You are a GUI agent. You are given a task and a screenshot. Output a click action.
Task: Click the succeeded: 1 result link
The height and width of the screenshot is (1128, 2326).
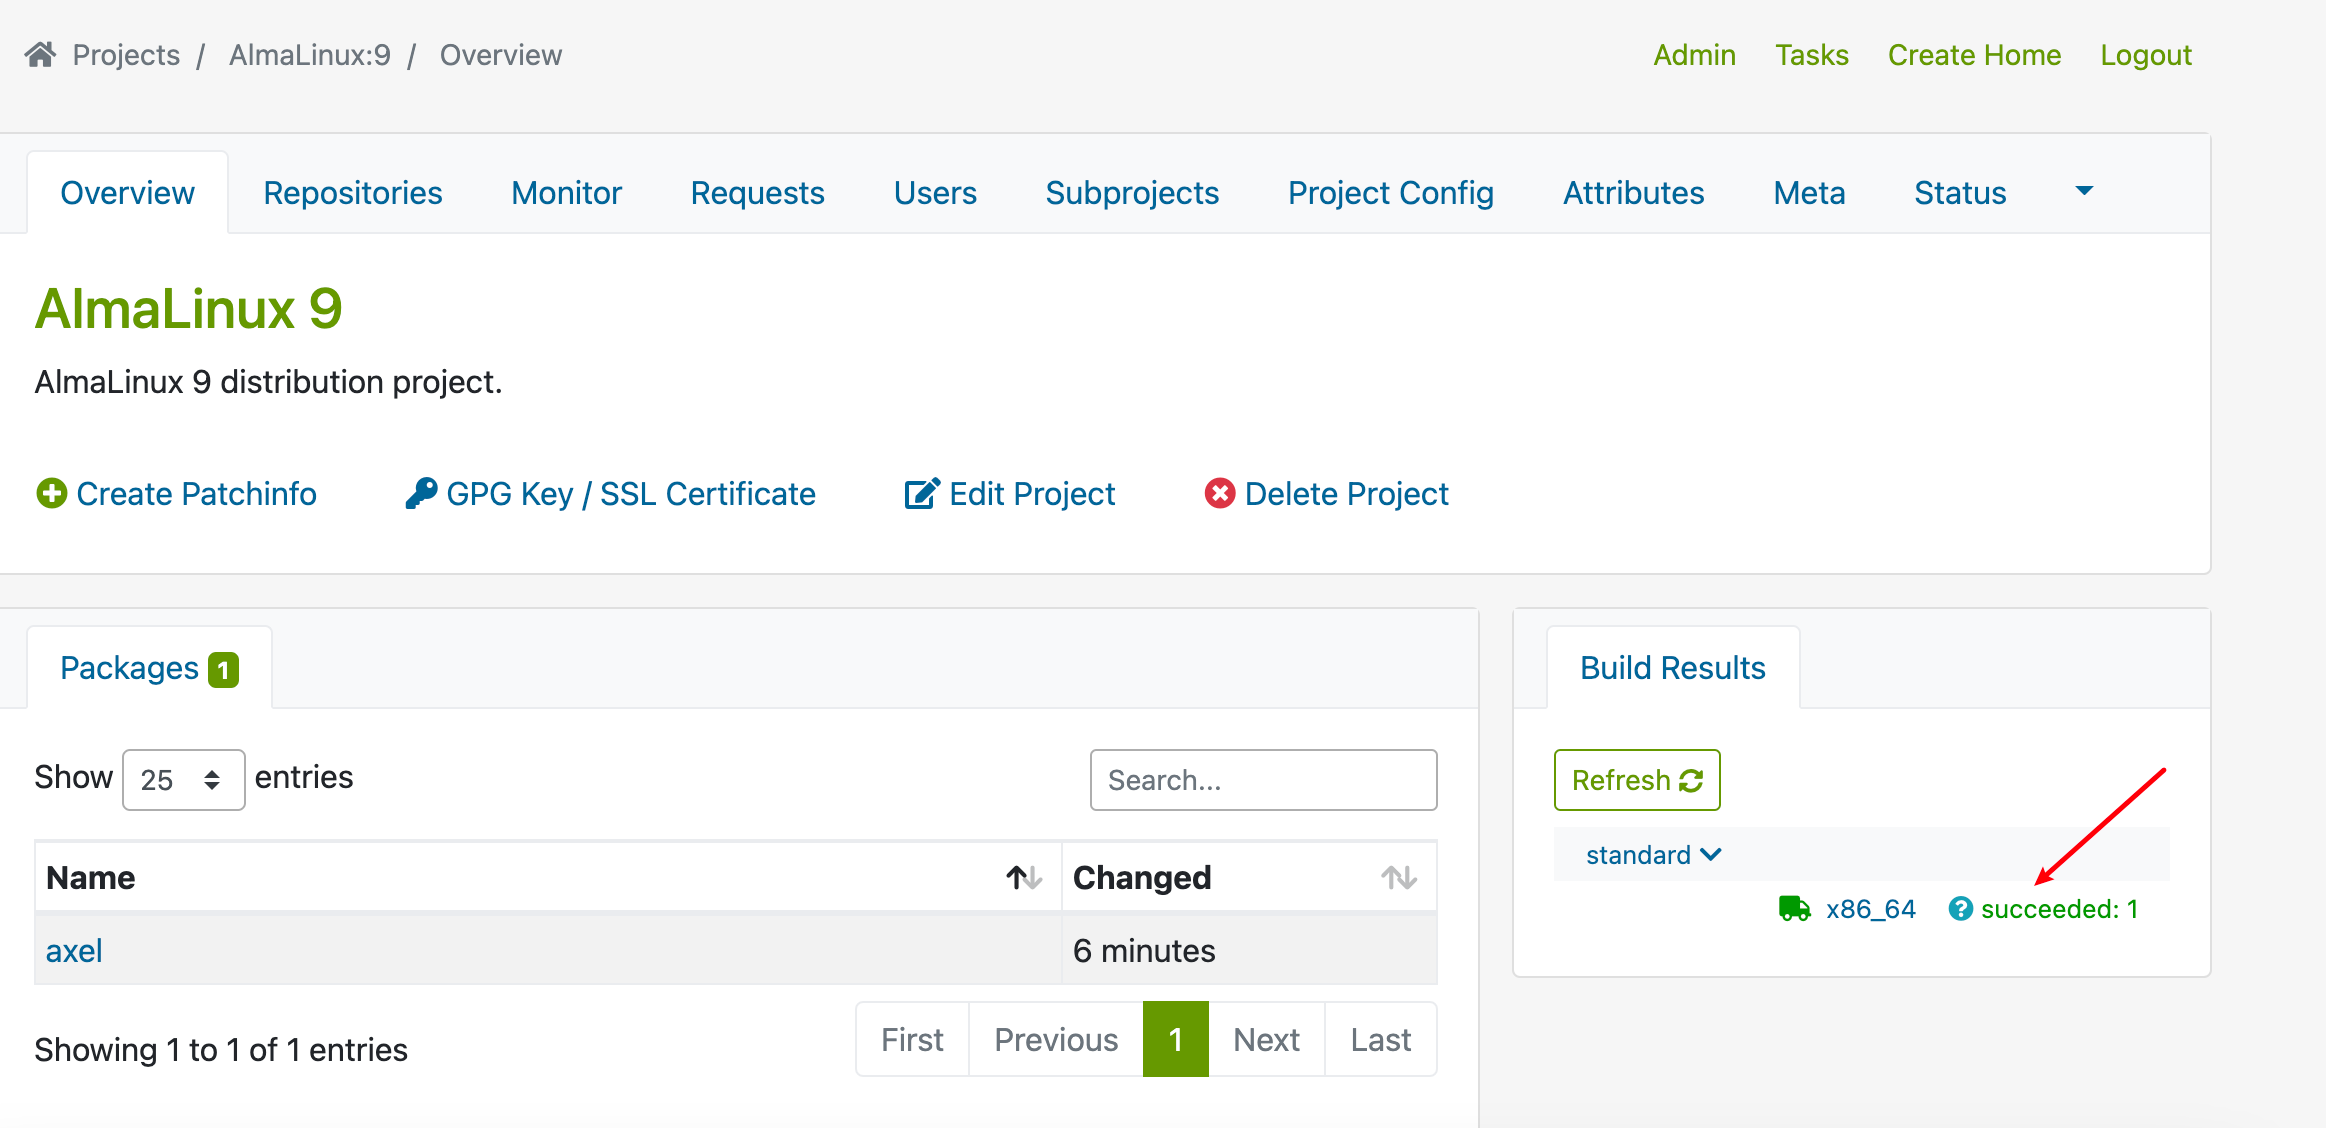pos(2059,909)
